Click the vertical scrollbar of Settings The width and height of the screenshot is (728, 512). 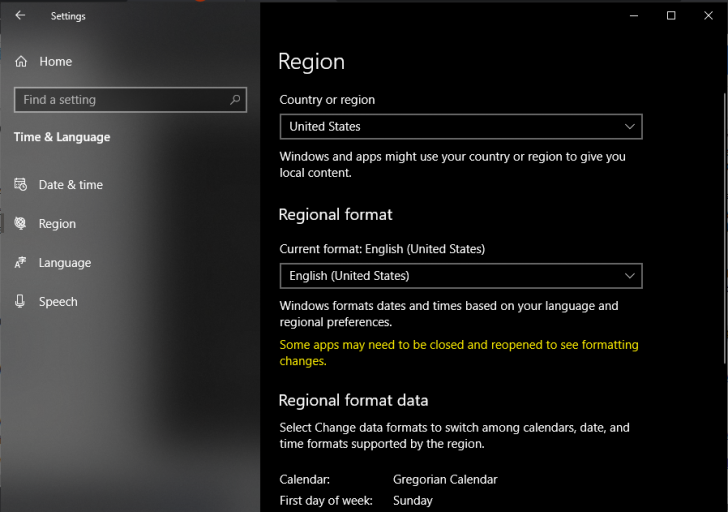(725, 227)
